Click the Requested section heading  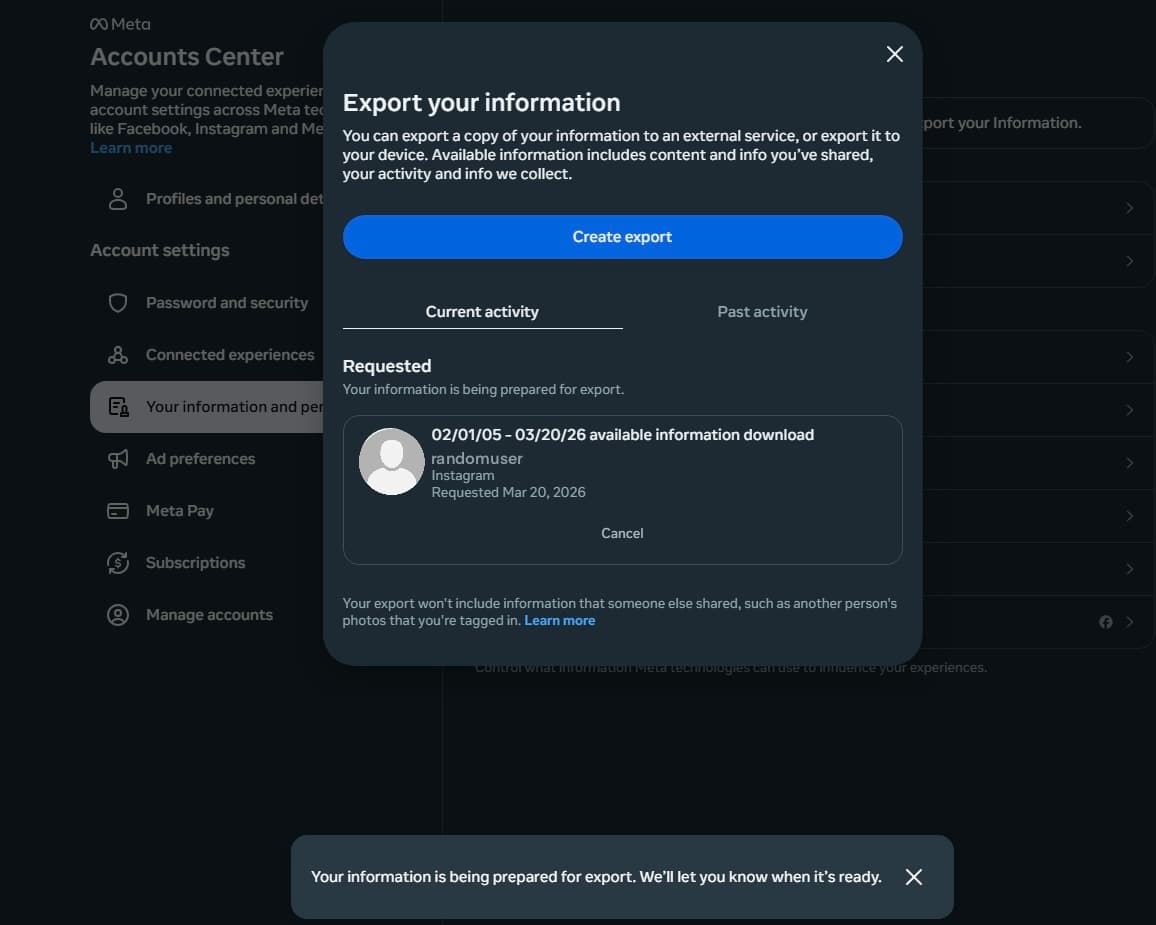coord(387,366)
